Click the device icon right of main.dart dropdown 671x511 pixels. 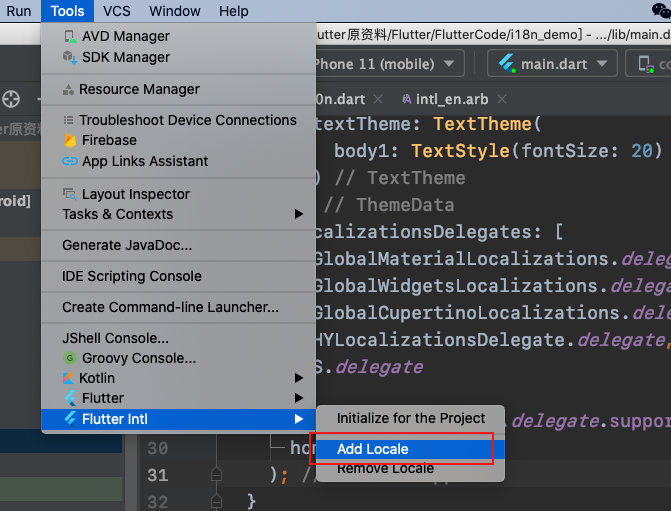(x=646, y=64)
